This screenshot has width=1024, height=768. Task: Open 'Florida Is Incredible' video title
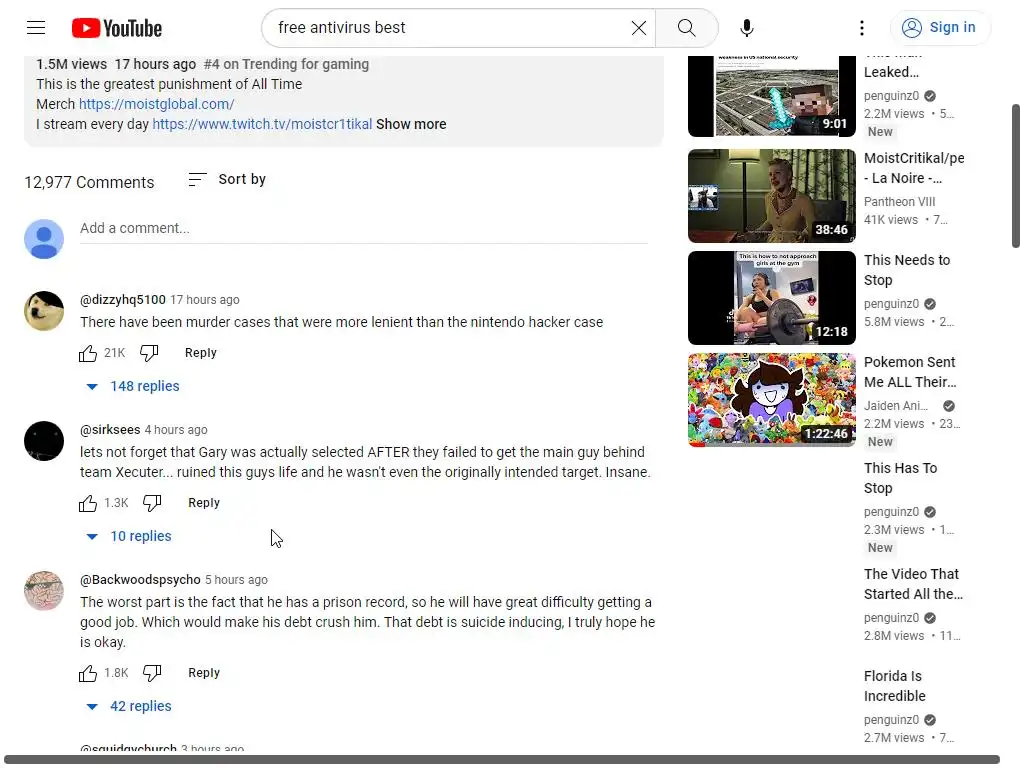pyautogui.click(x=895, y=686)
